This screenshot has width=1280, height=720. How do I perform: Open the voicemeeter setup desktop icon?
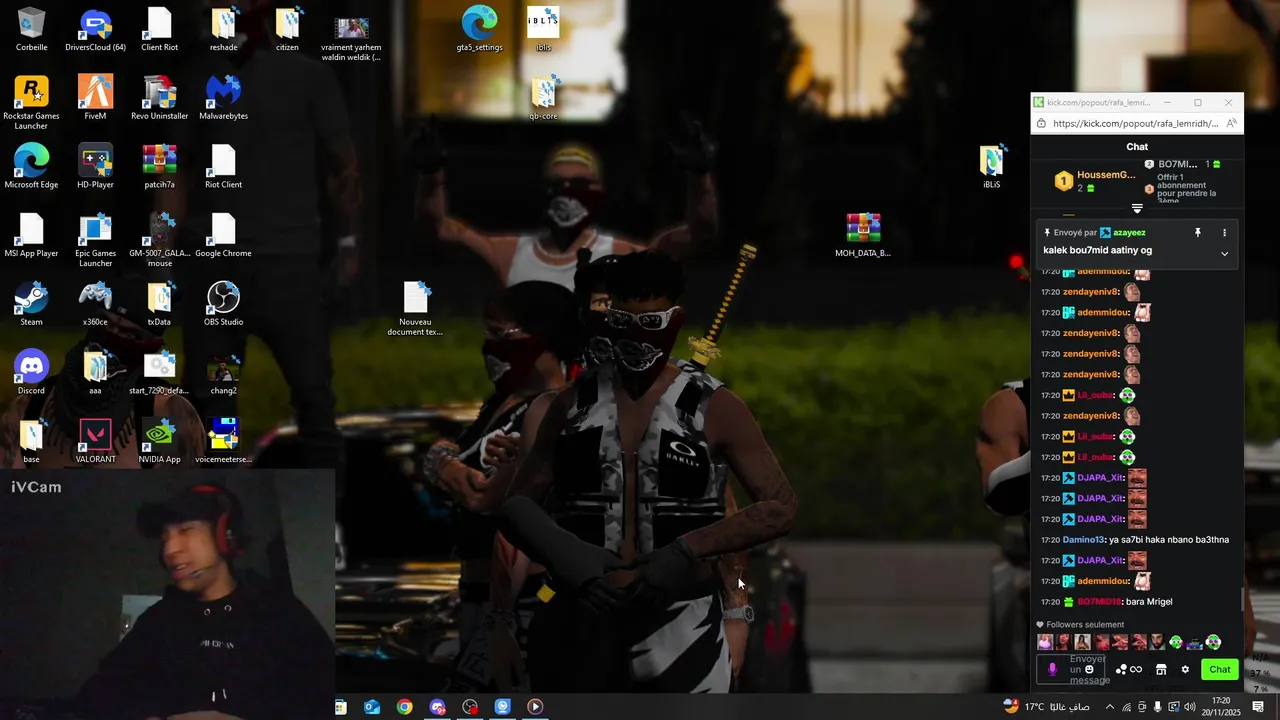[x=223, y=442]
